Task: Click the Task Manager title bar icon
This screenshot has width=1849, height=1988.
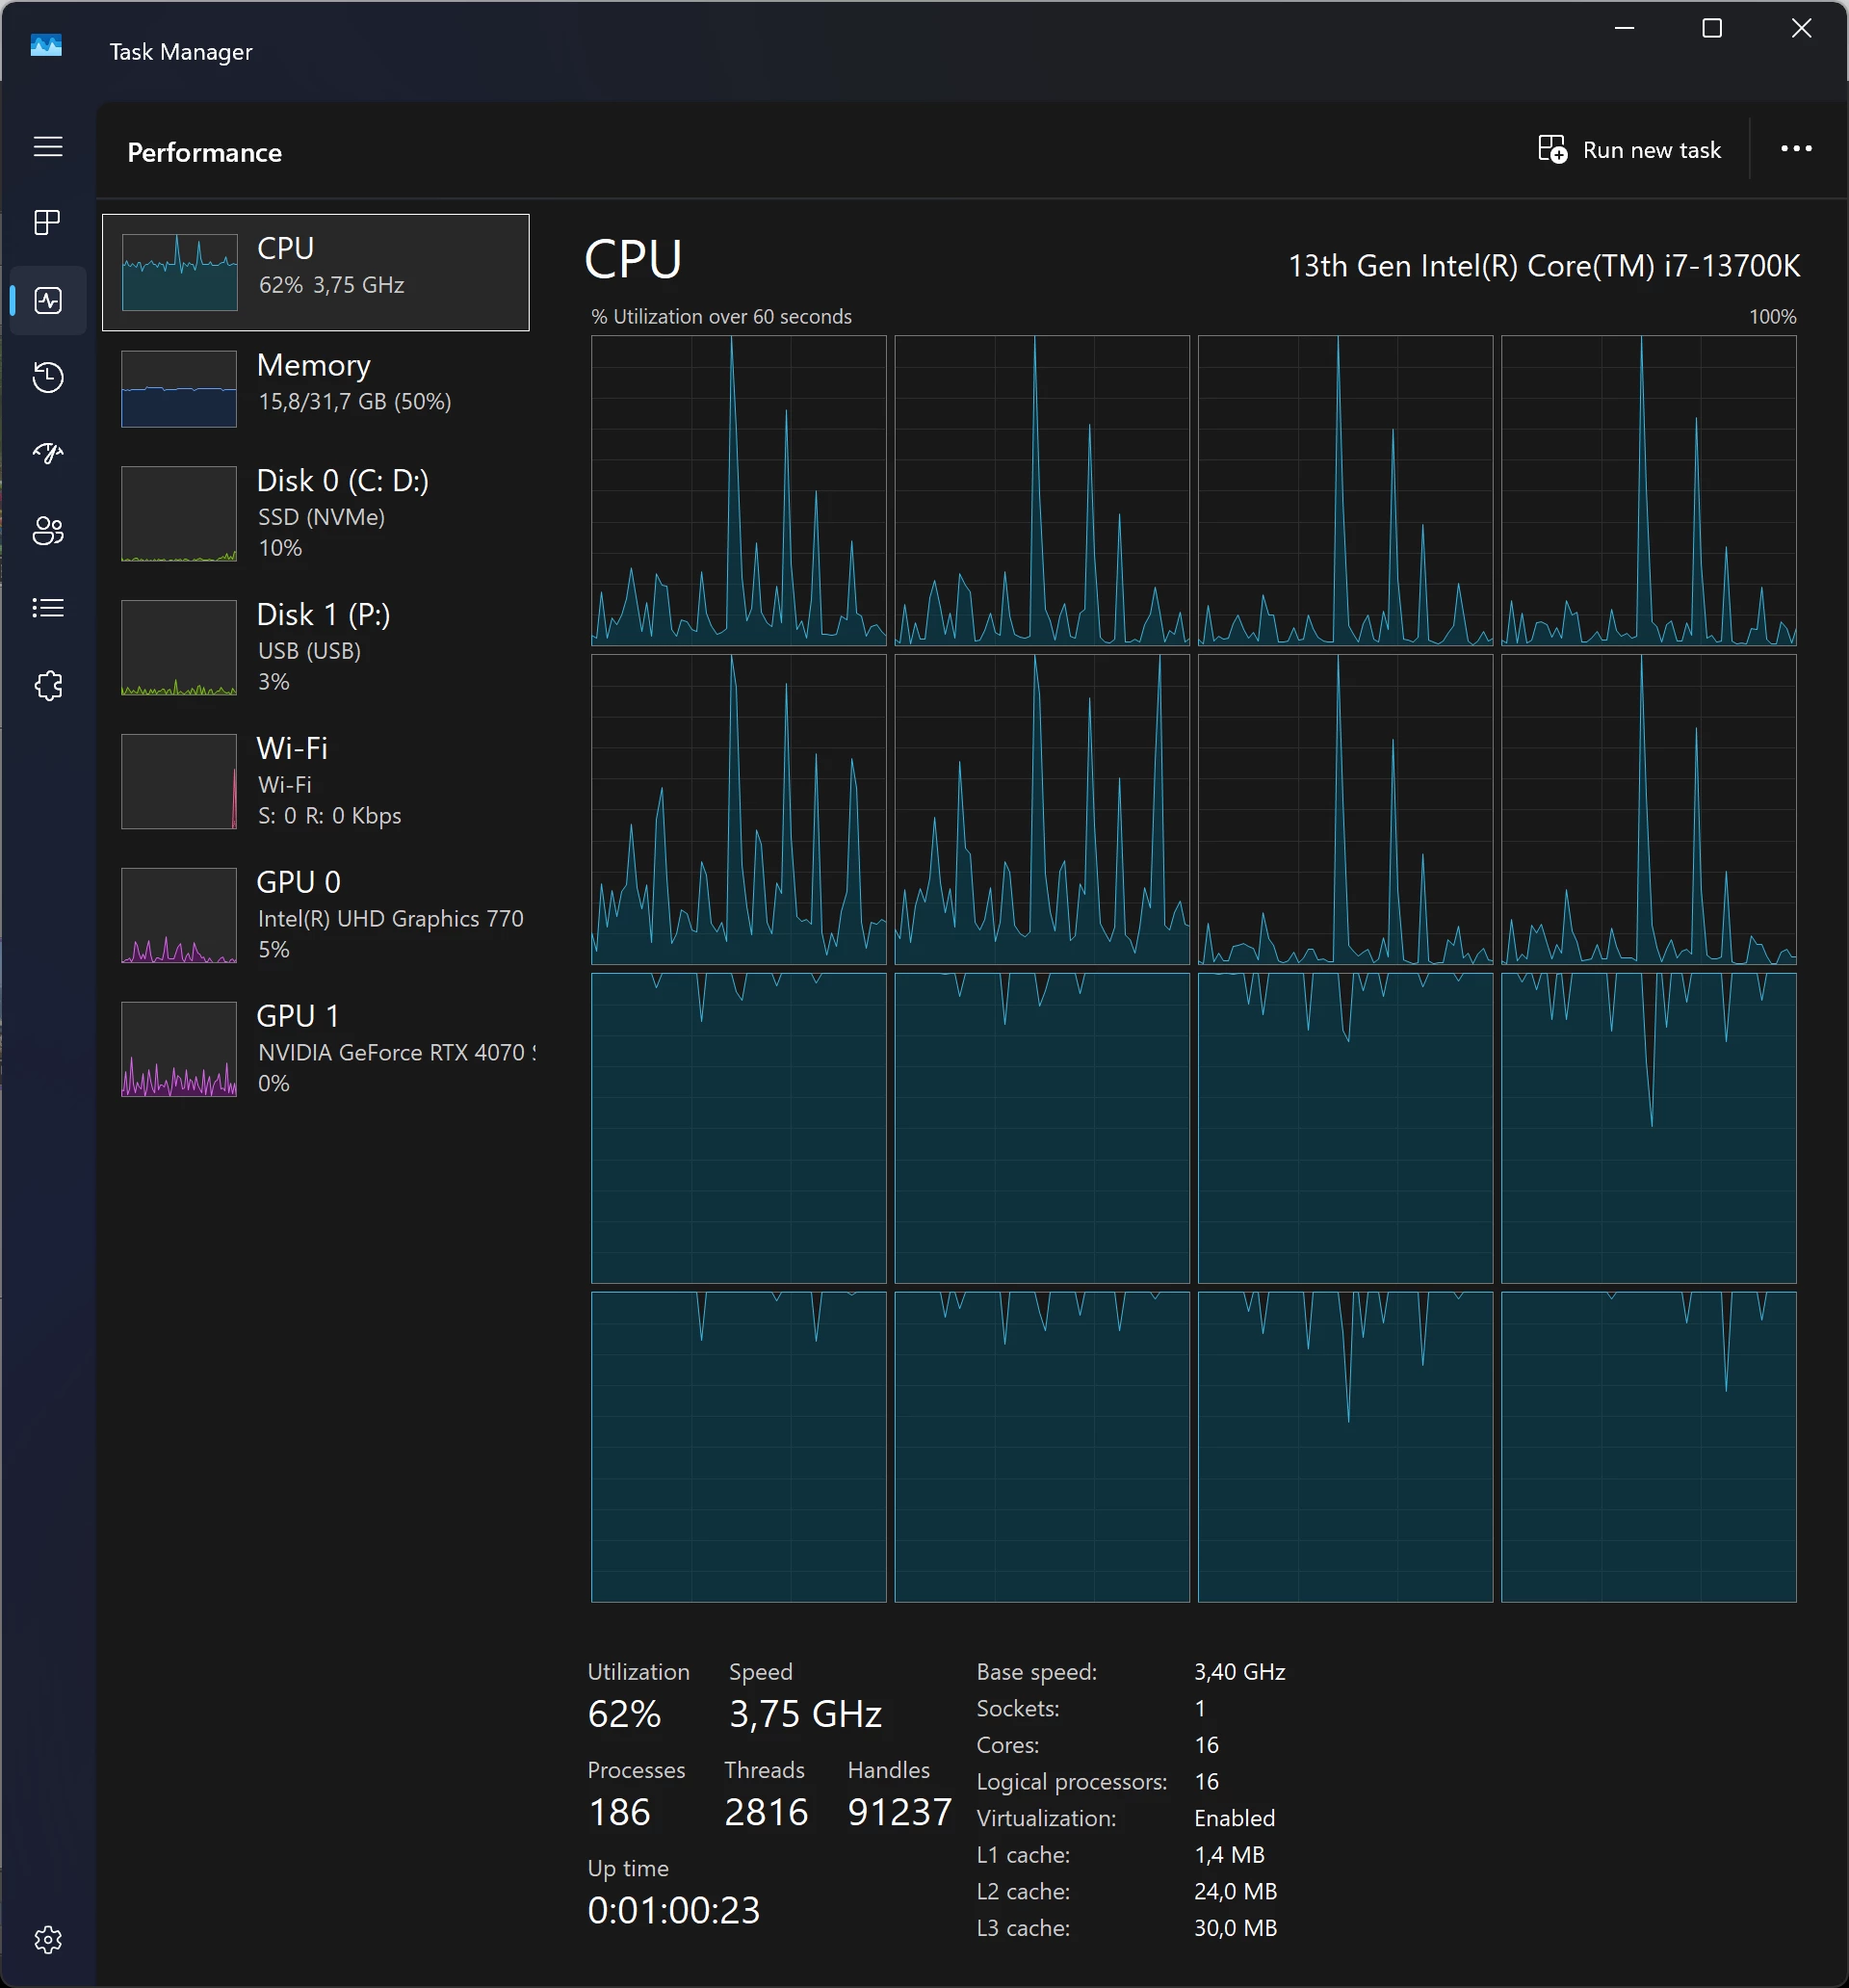Action: pos(46,46)
